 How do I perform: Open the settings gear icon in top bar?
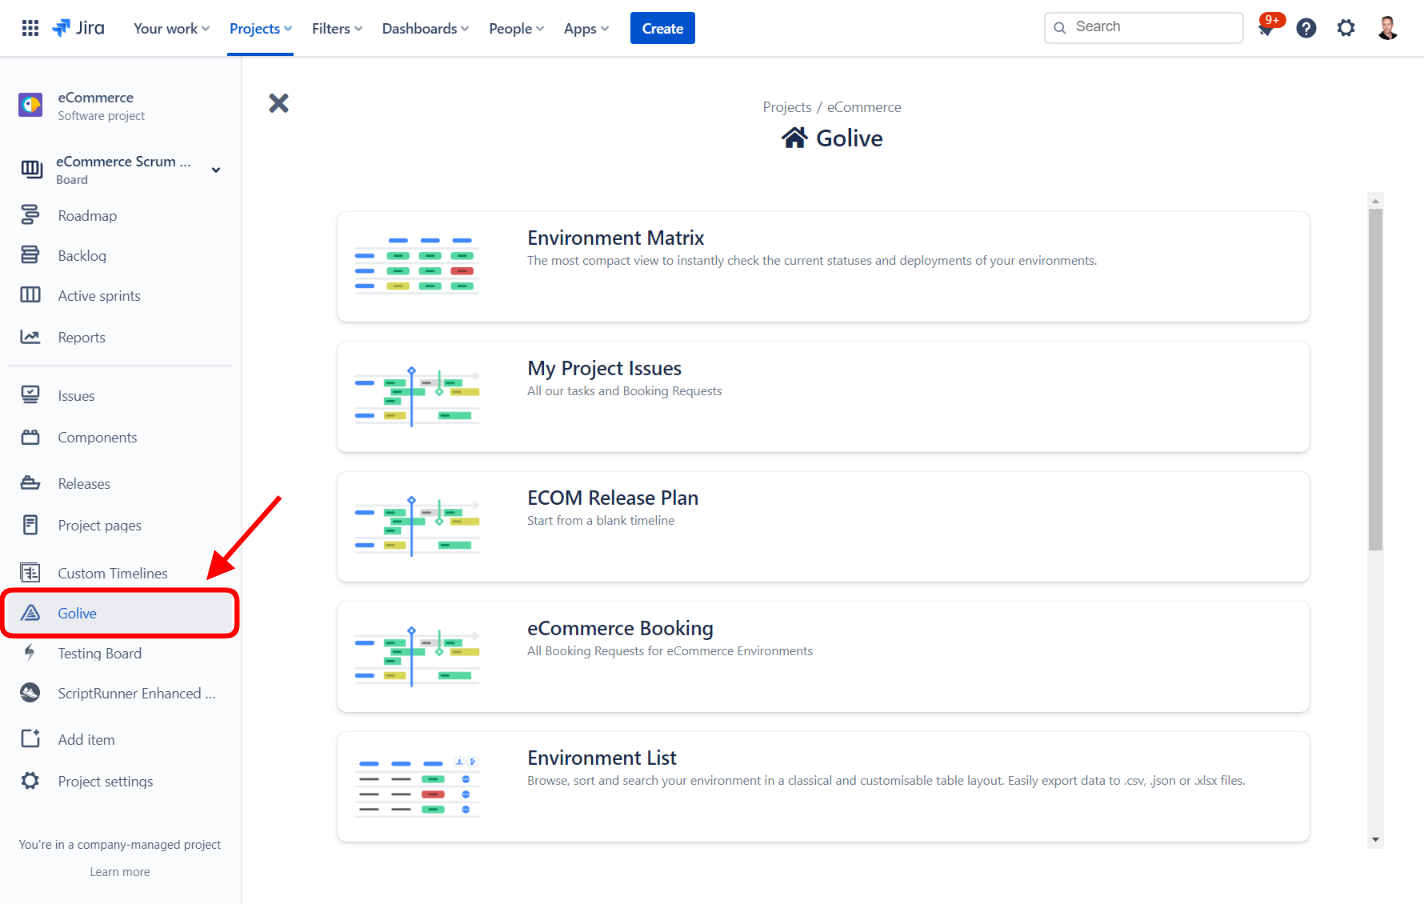pyautogui.click(x=1346, y=28)
